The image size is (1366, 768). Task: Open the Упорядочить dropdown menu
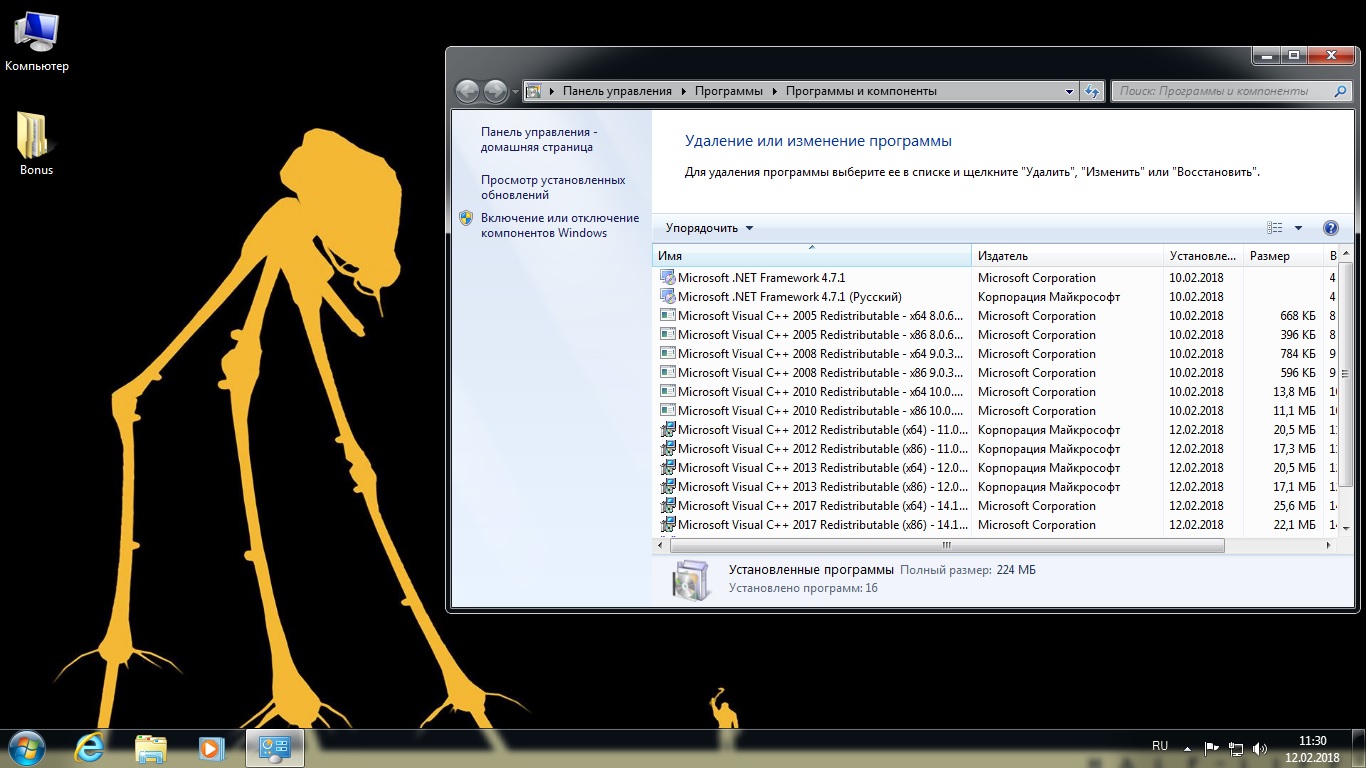coord(709,228)
